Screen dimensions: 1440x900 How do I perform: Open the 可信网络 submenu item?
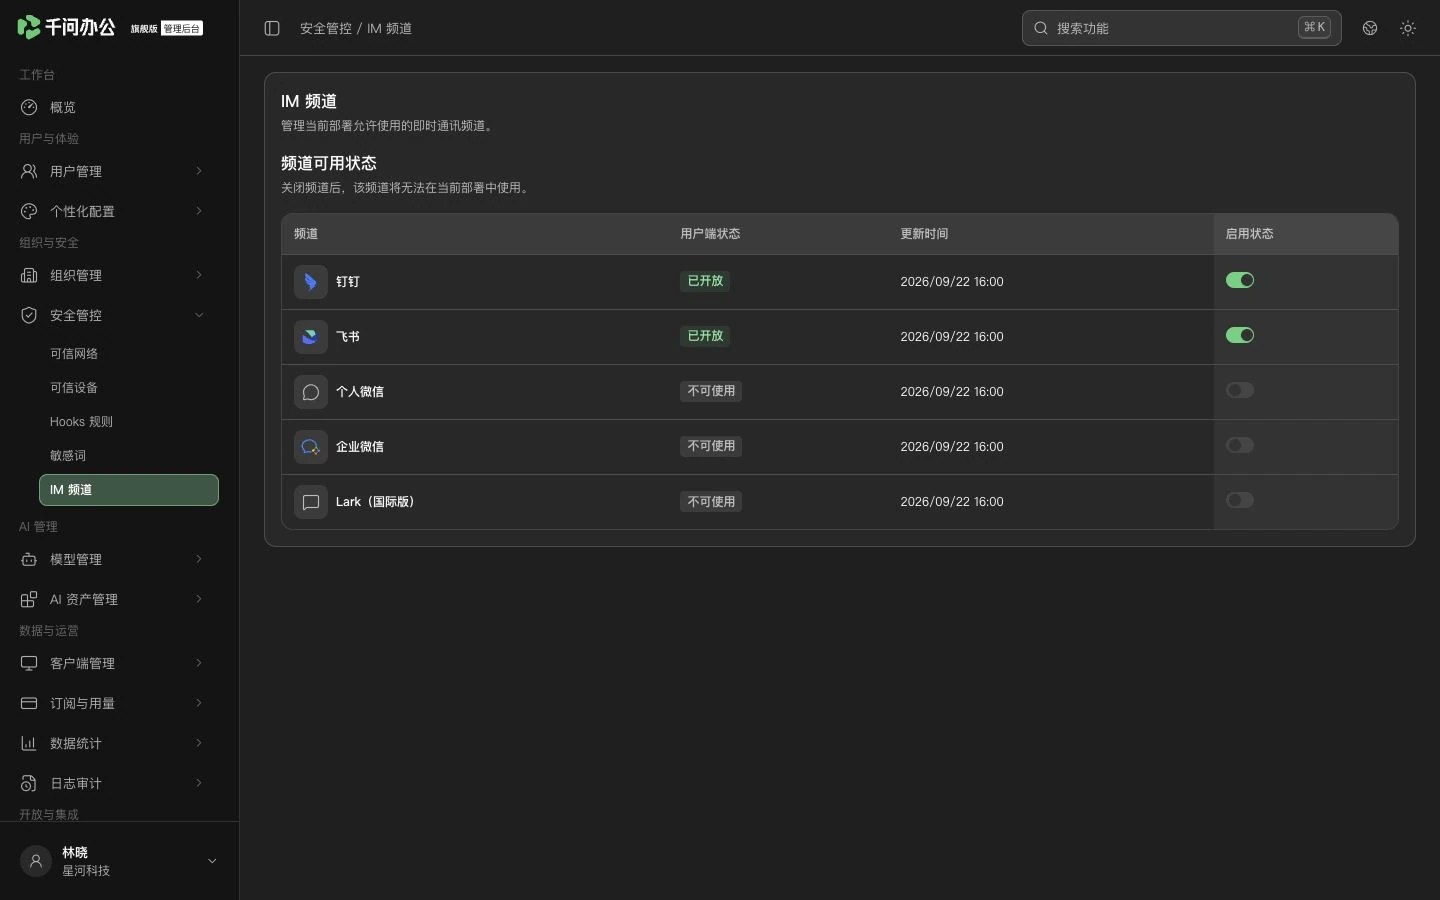tap(129, 354)
